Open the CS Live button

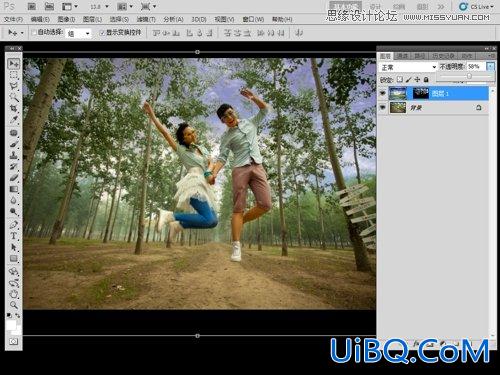coord(476,6)
